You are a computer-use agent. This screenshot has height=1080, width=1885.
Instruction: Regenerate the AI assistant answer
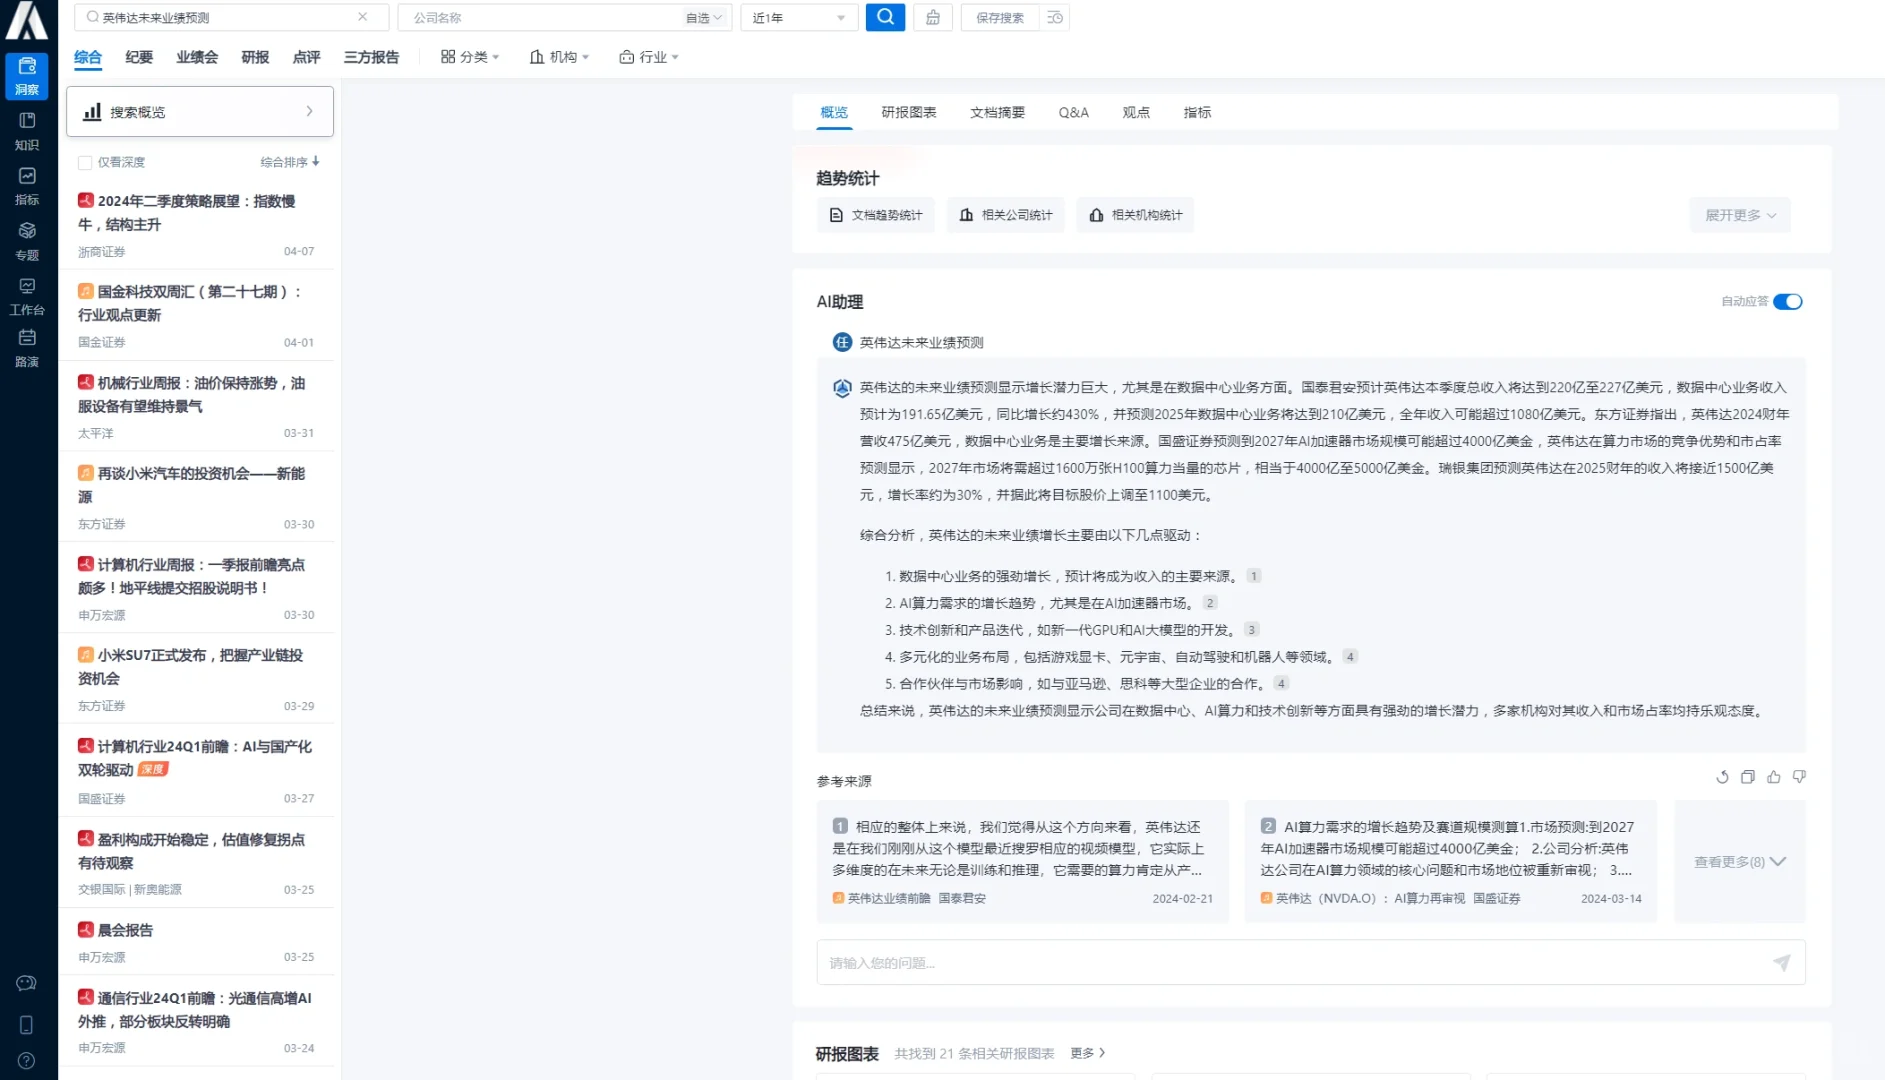point(1722,777)
